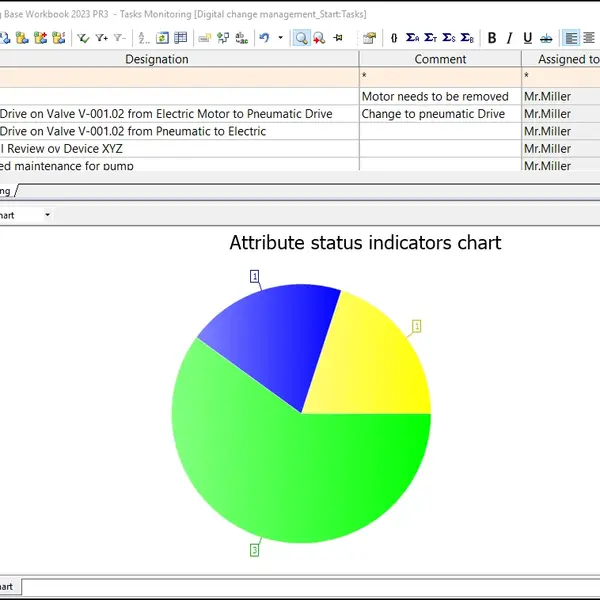The image size is (600, 600).
Task: Click the undo arrow icon
Action: tap(264, 38)
